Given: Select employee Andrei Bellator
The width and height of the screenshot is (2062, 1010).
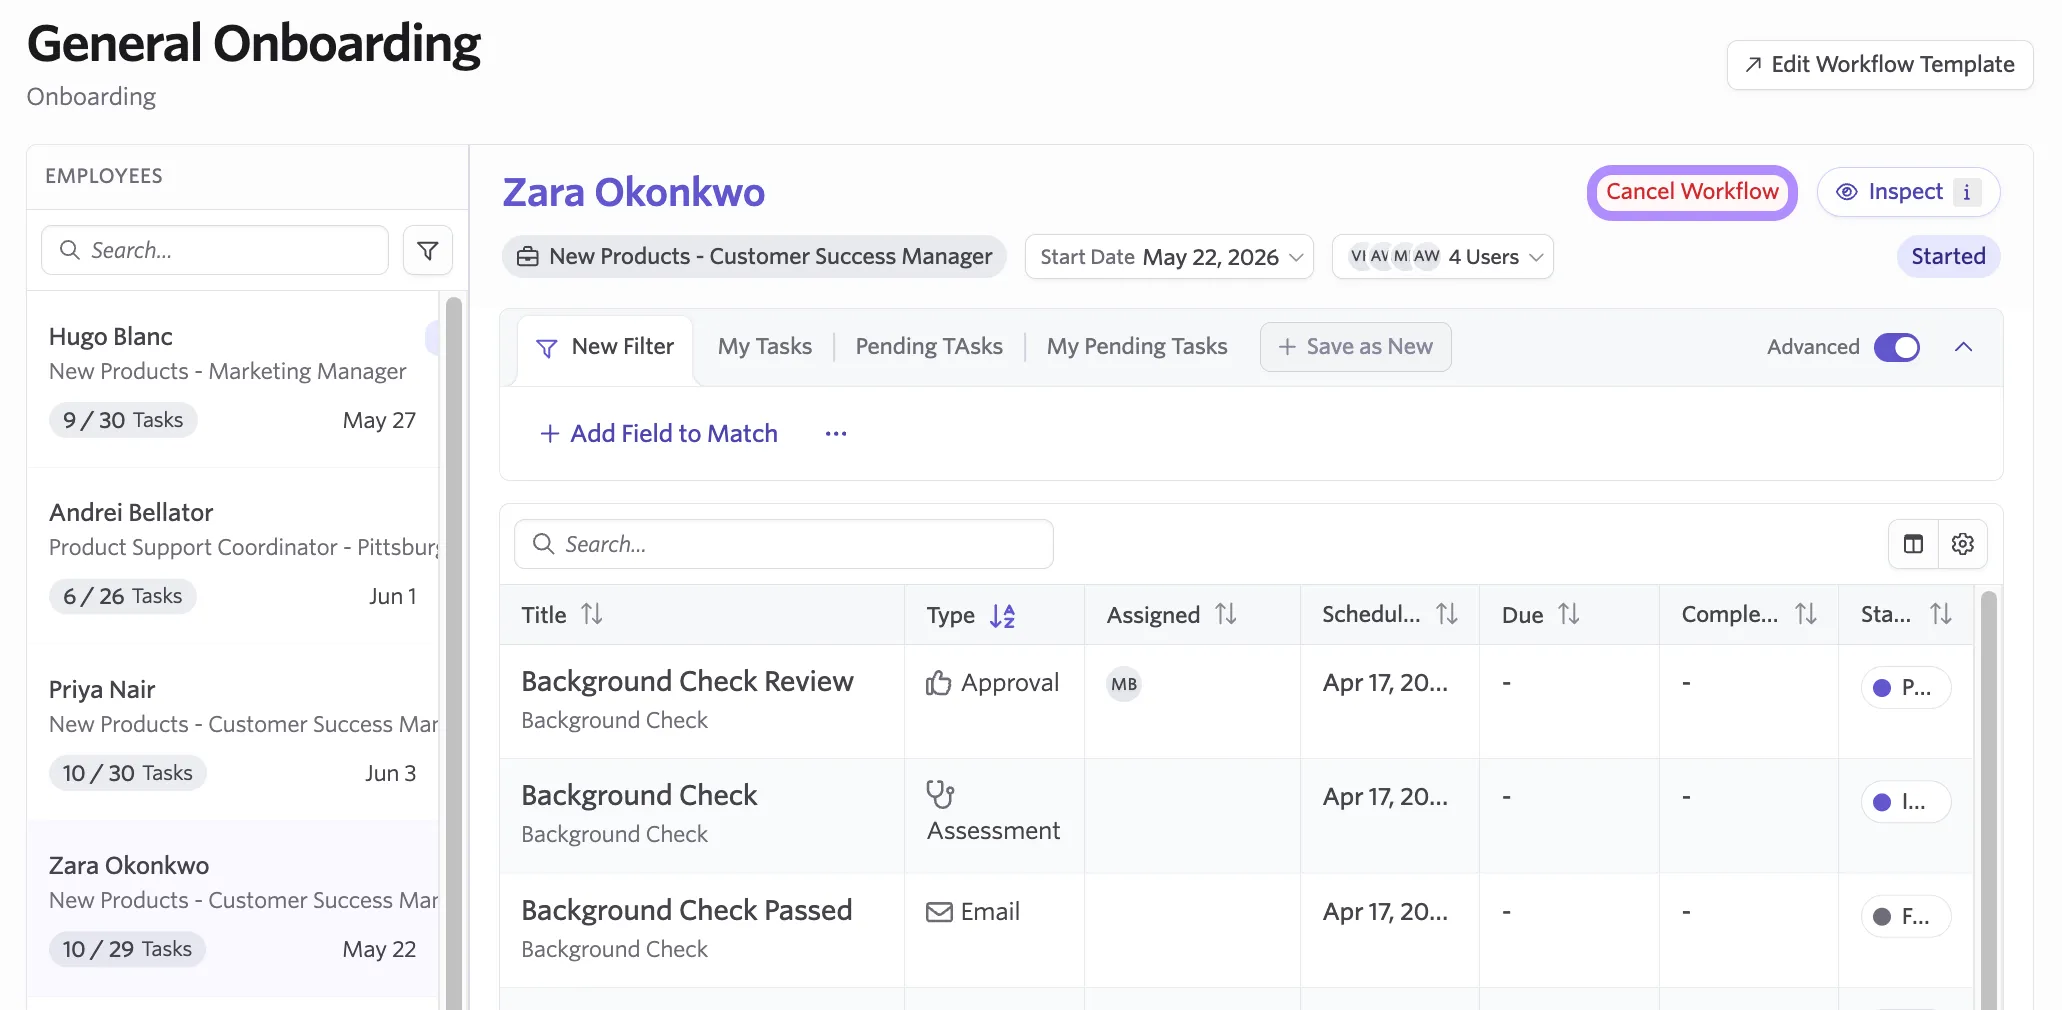Looking at the screenshot, I should [x=233, y=556].
